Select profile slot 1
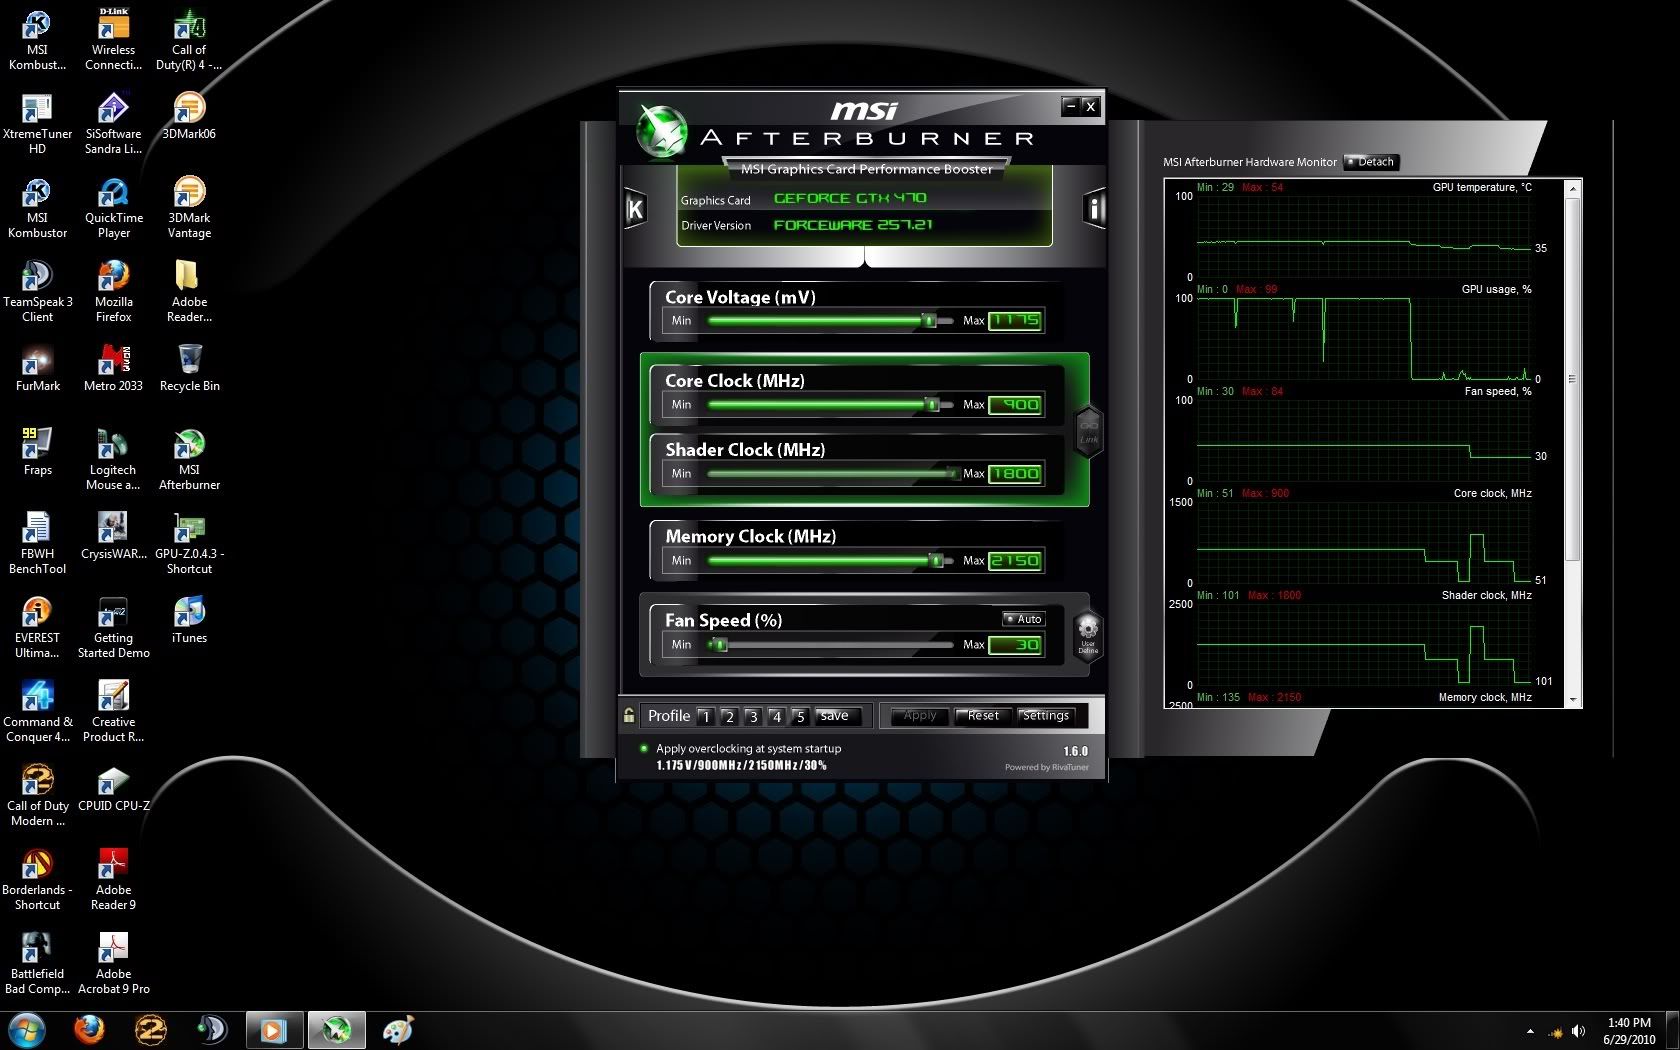This screenshot has height=1050, width=1680. coord(706,716)
